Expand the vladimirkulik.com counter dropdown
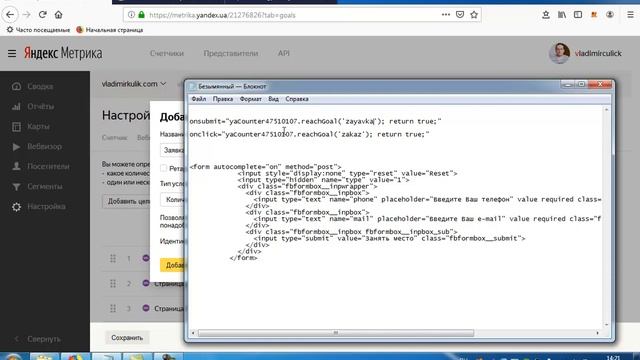The image size is (640, 360). (134, 84)
